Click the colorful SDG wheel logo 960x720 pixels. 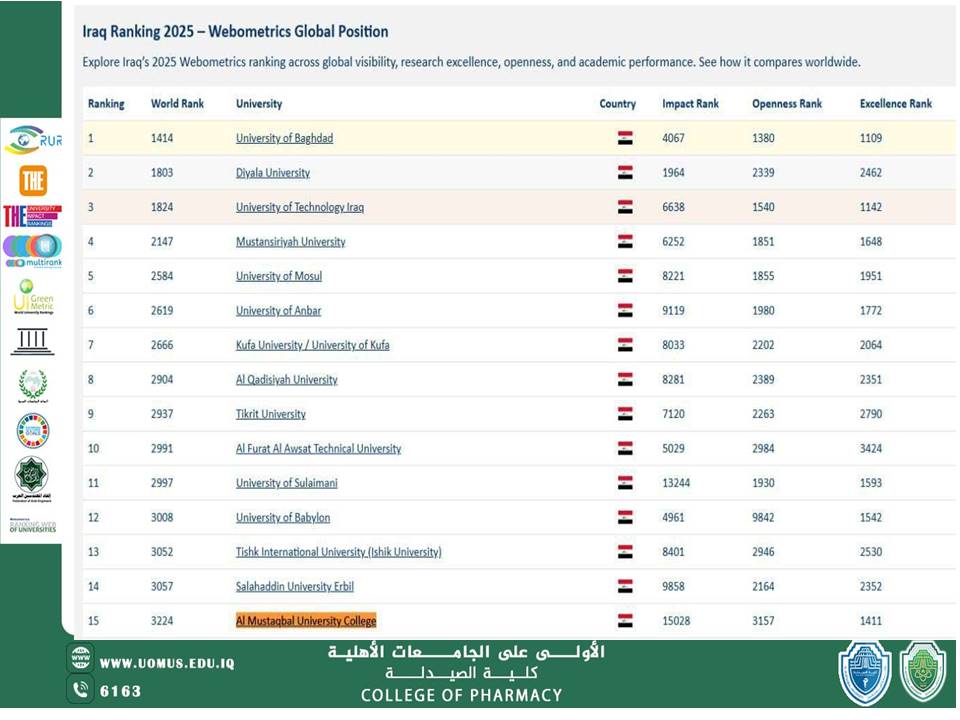32,430
